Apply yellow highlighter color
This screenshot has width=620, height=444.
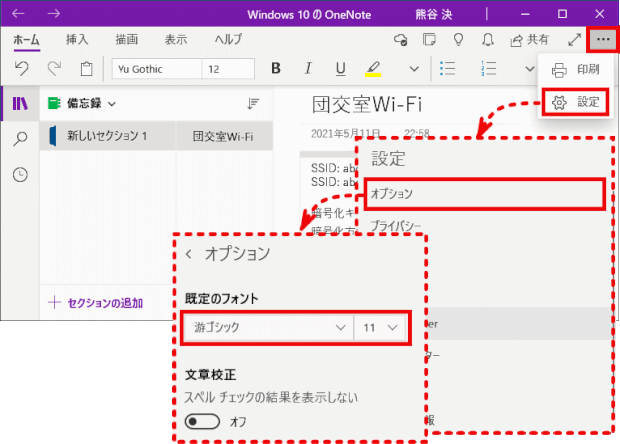coord(373,69)
